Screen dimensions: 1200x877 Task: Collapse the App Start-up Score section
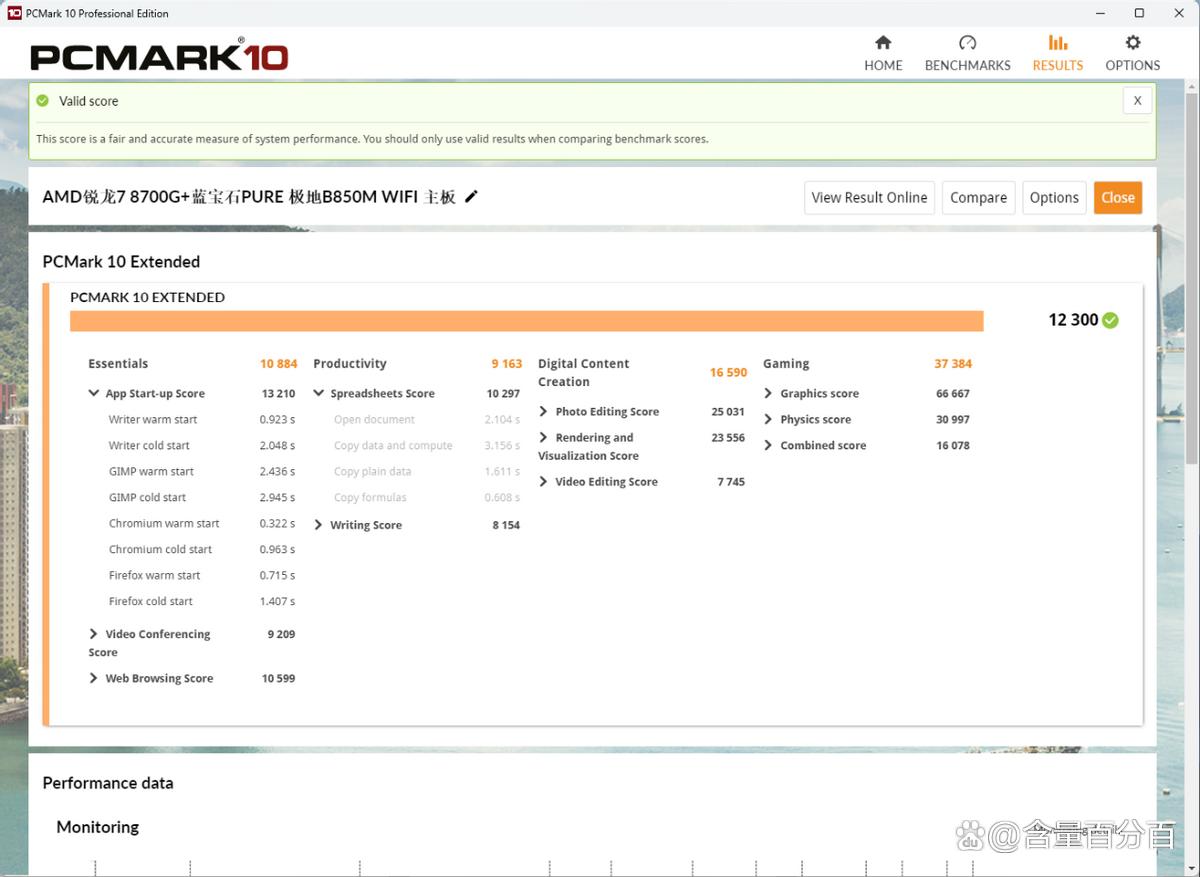click(94, 394)
